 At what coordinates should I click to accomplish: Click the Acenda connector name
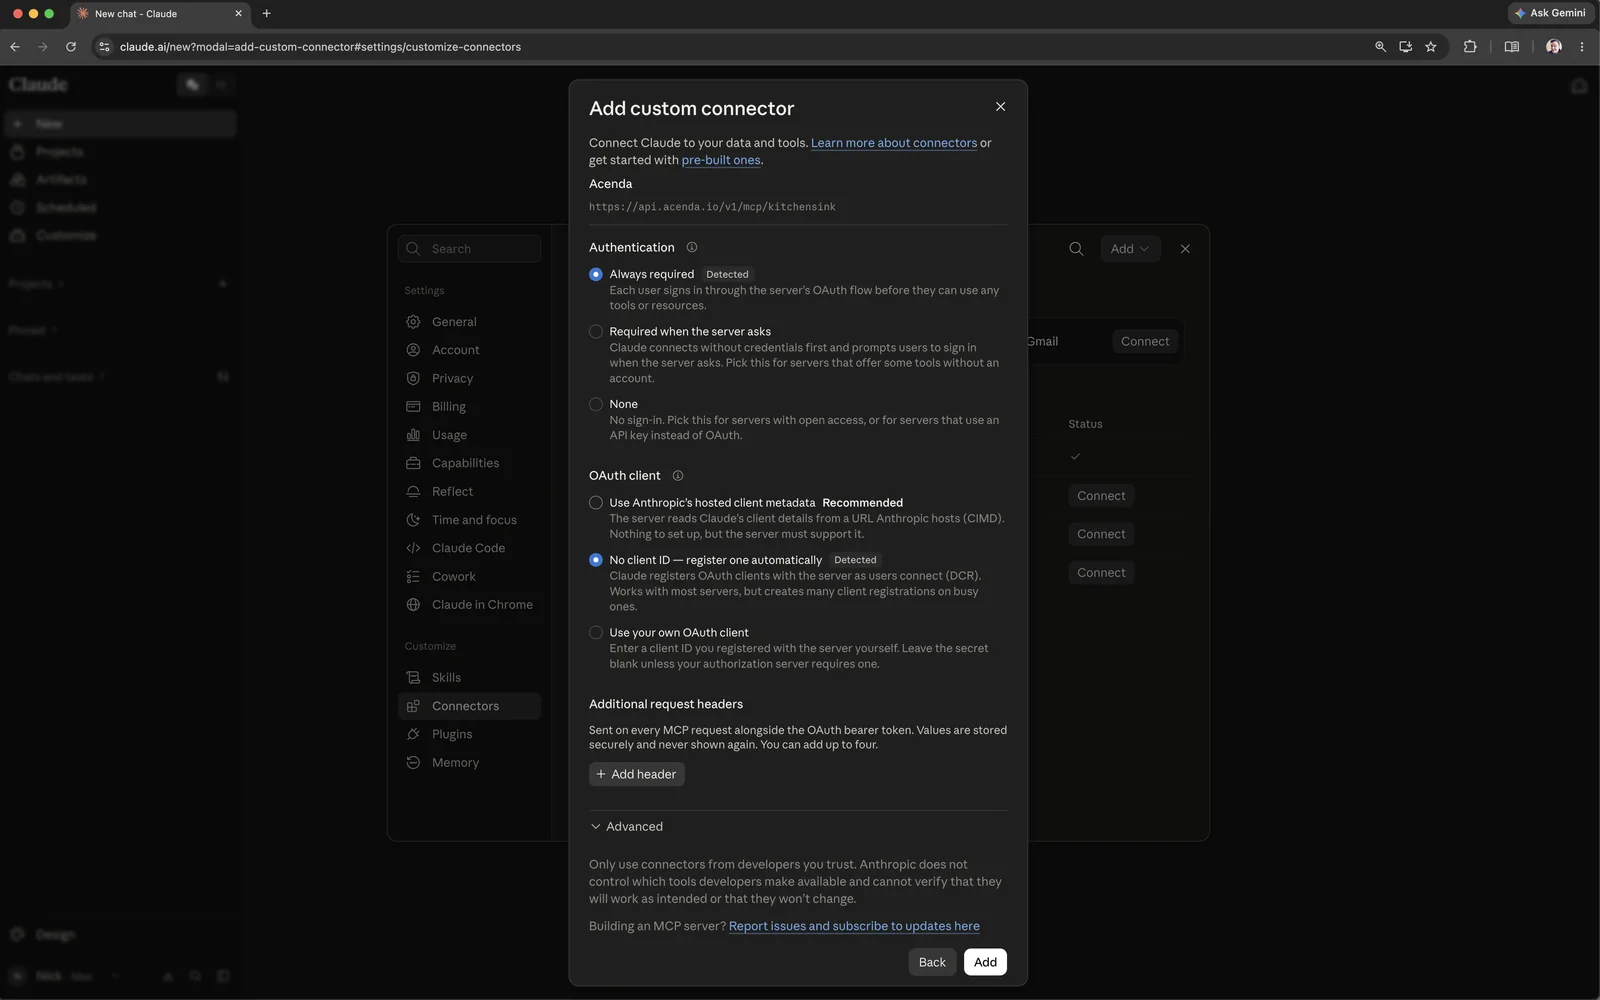pyautogui.click(x=610, y=184)
